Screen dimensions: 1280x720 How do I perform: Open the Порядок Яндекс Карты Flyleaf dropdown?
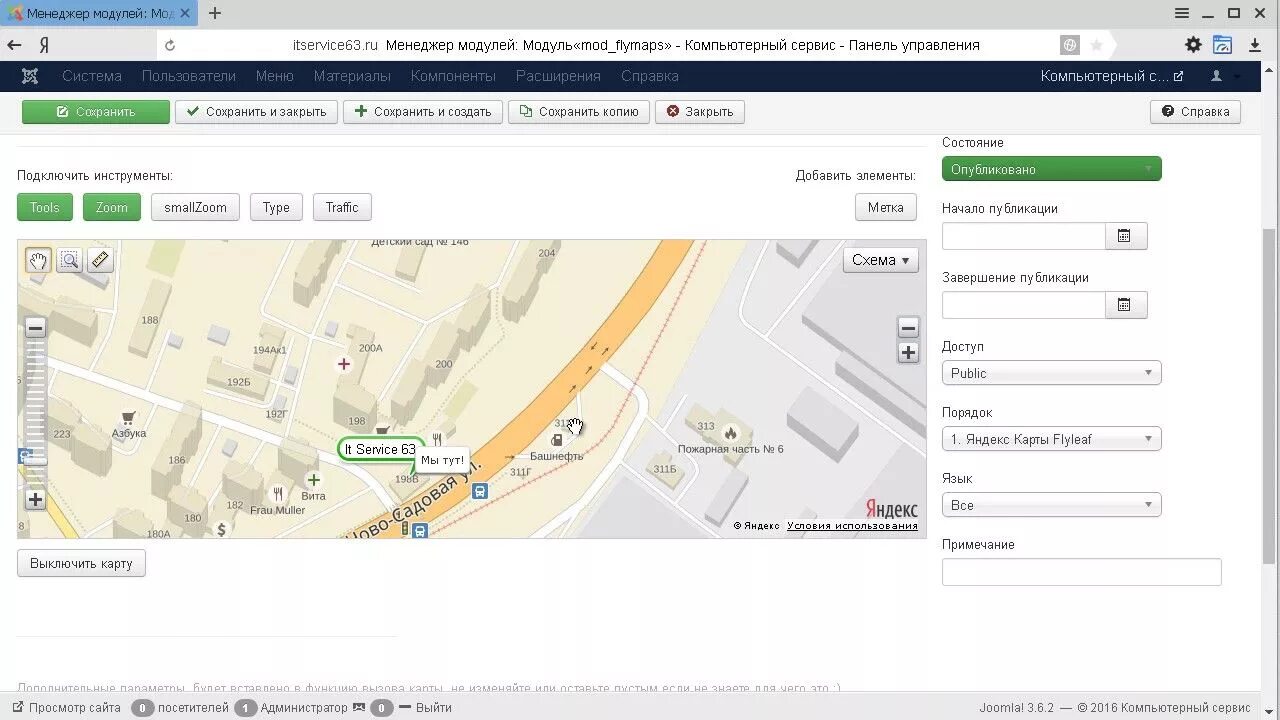coord(1052,439)
